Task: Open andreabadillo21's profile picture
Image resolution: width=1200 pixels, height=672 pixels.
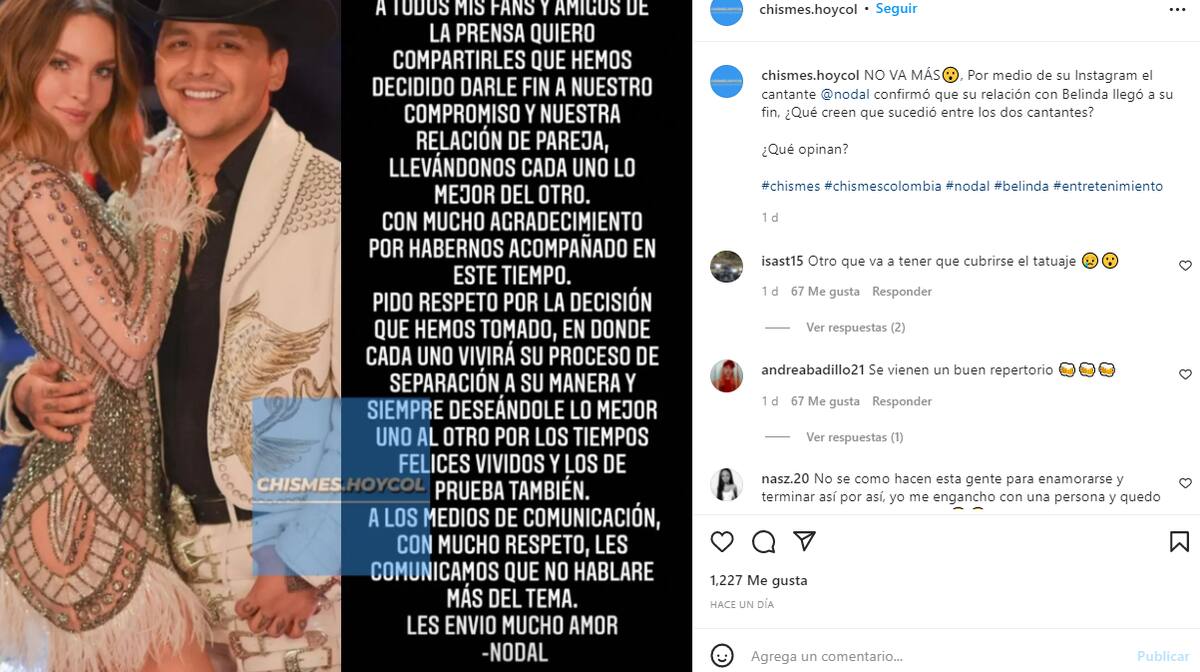Action: tap(726, 376)
